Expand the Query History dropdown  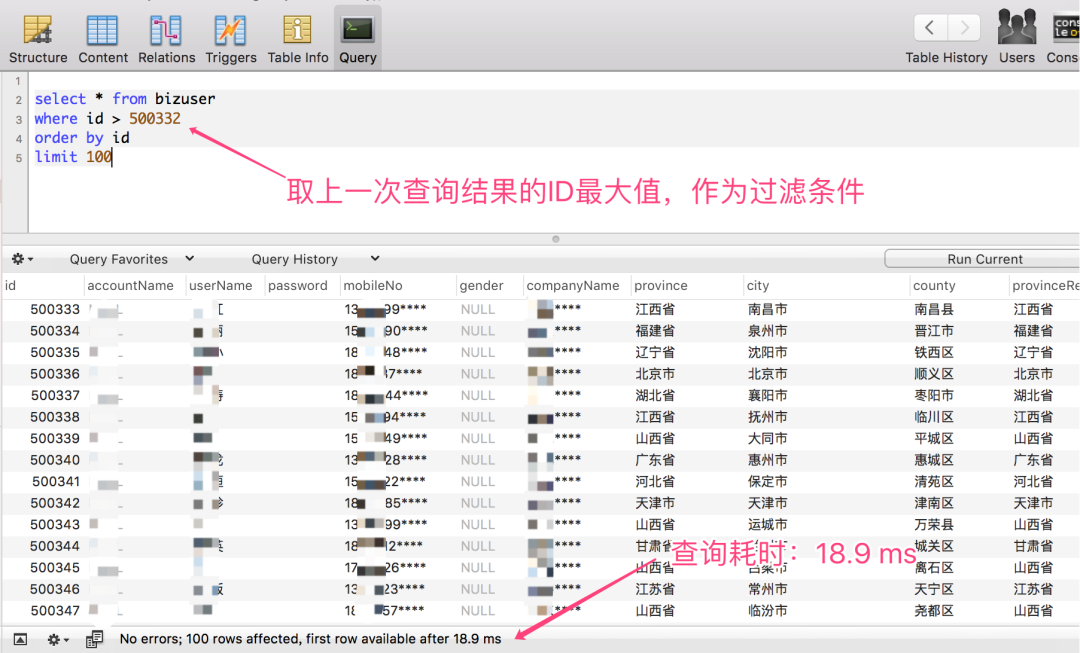[x=315, y=259]
